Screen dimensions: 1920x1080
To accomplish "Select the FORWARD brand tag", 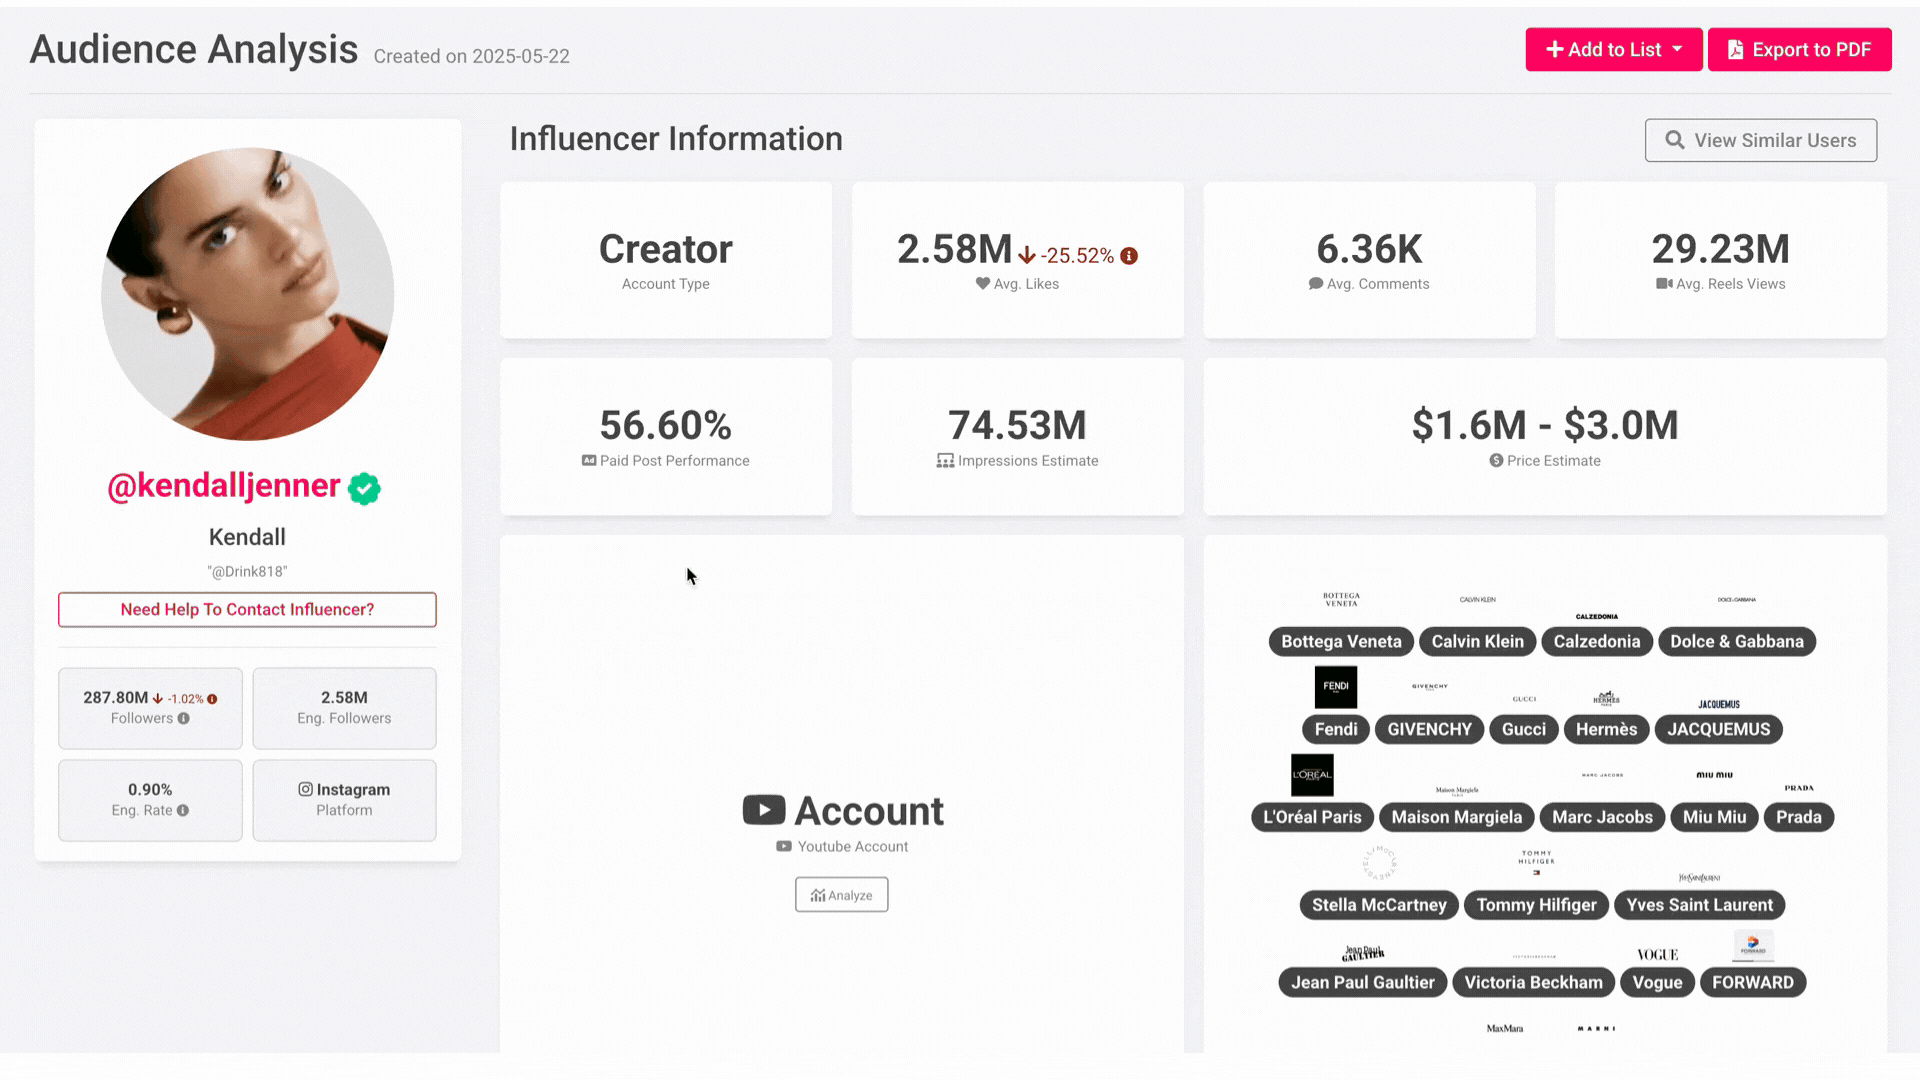I will (x=1753, y=983).
